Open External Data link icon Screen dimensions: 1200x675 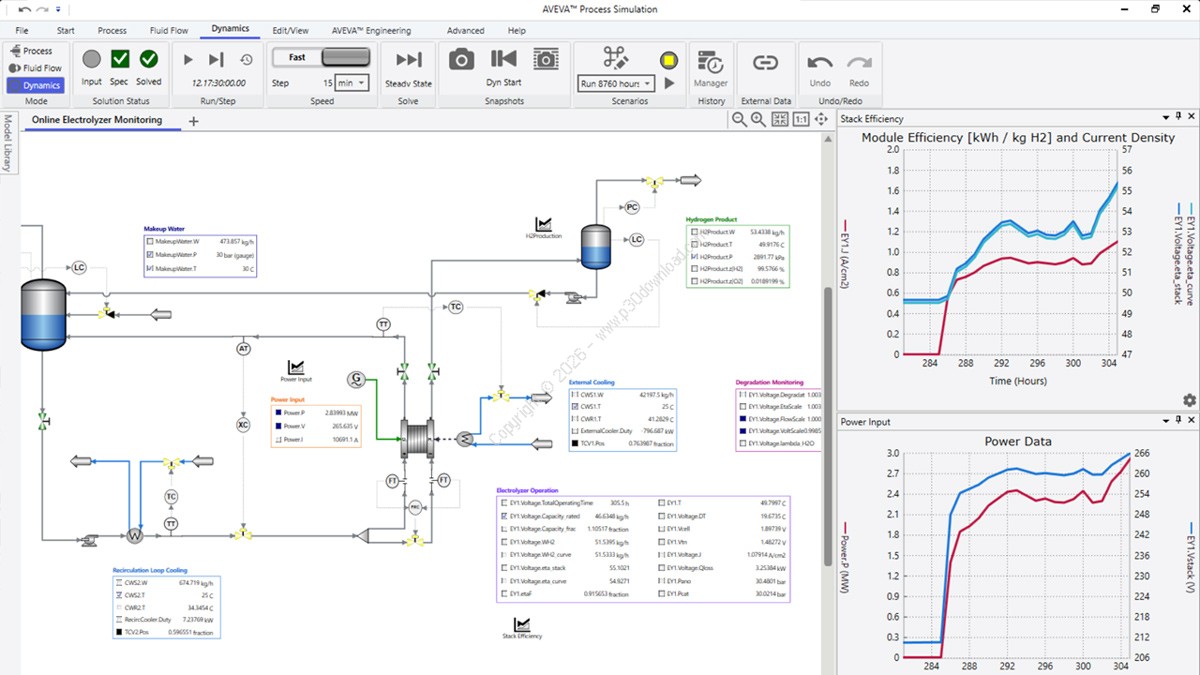pos(766,62)
